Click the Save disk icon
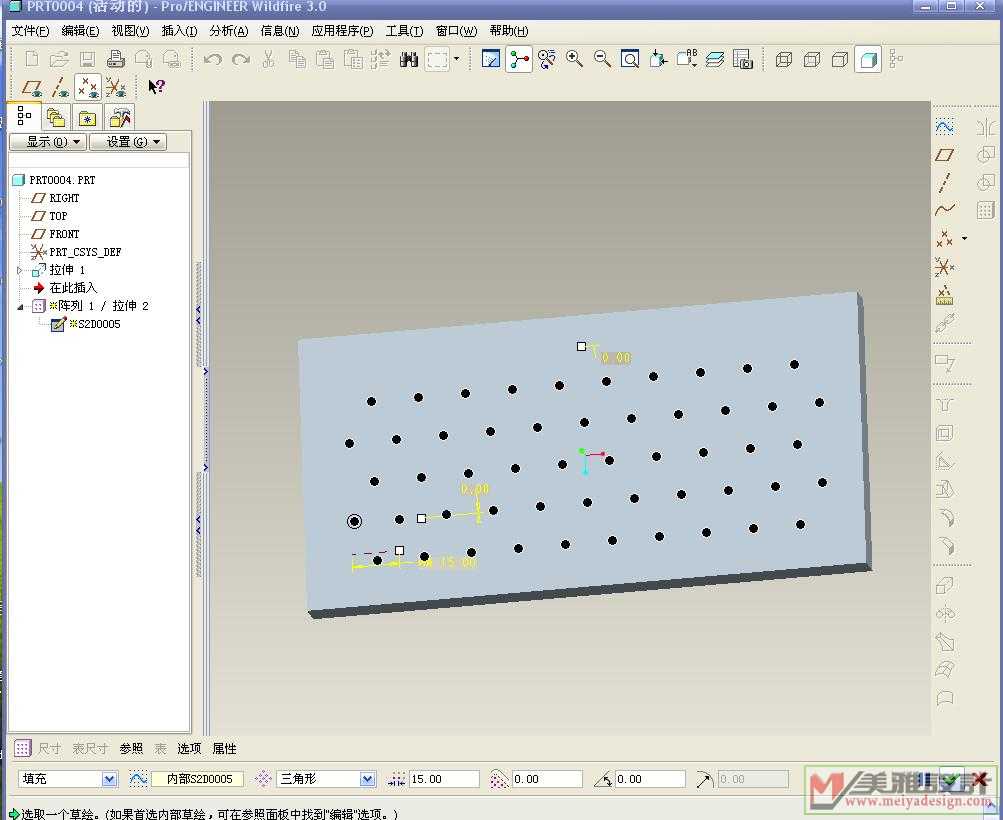The image size is (1003, 820). coord(87,59)
